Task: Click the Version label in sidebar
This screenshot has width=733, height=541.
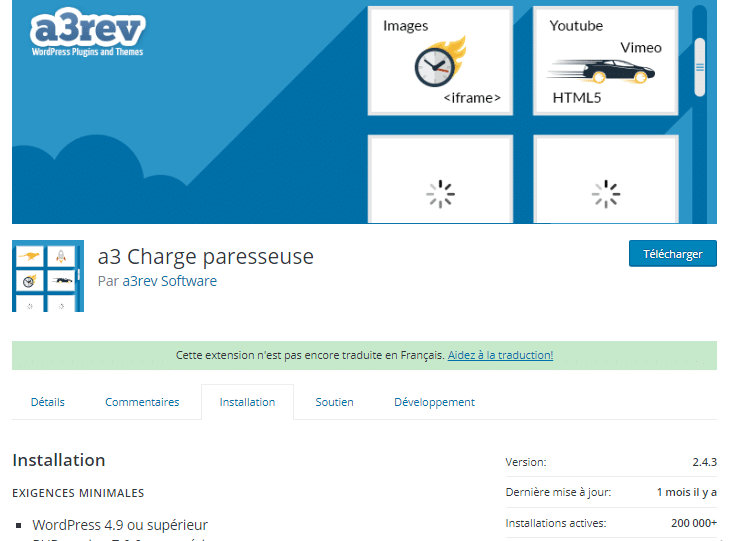Action: click(x=525, y=462)
